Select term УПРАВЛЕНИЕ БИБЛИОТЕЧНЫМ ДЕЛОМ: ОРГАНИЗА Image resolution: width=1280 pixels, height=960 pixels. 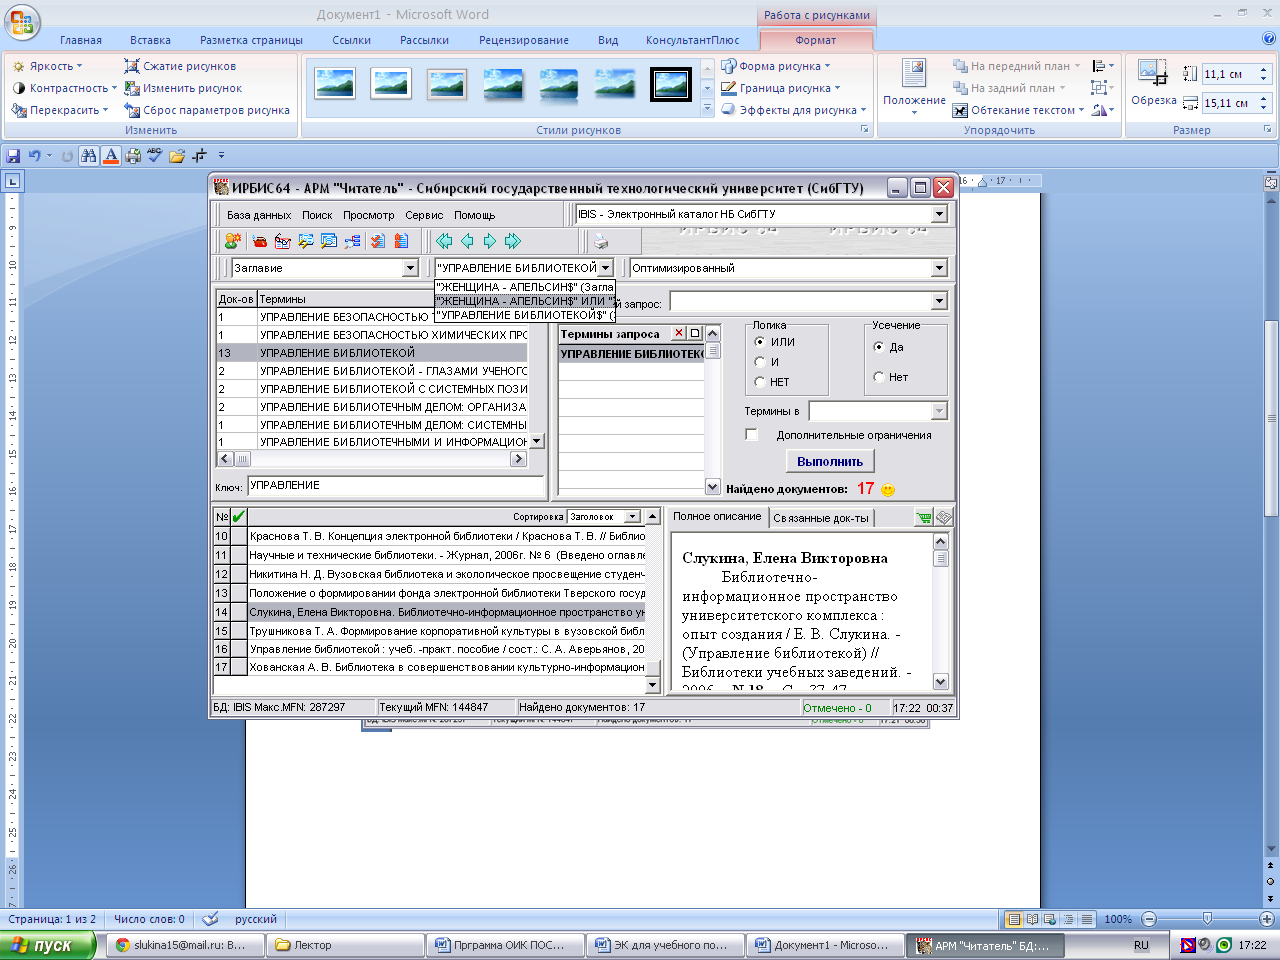pos(372,407)
